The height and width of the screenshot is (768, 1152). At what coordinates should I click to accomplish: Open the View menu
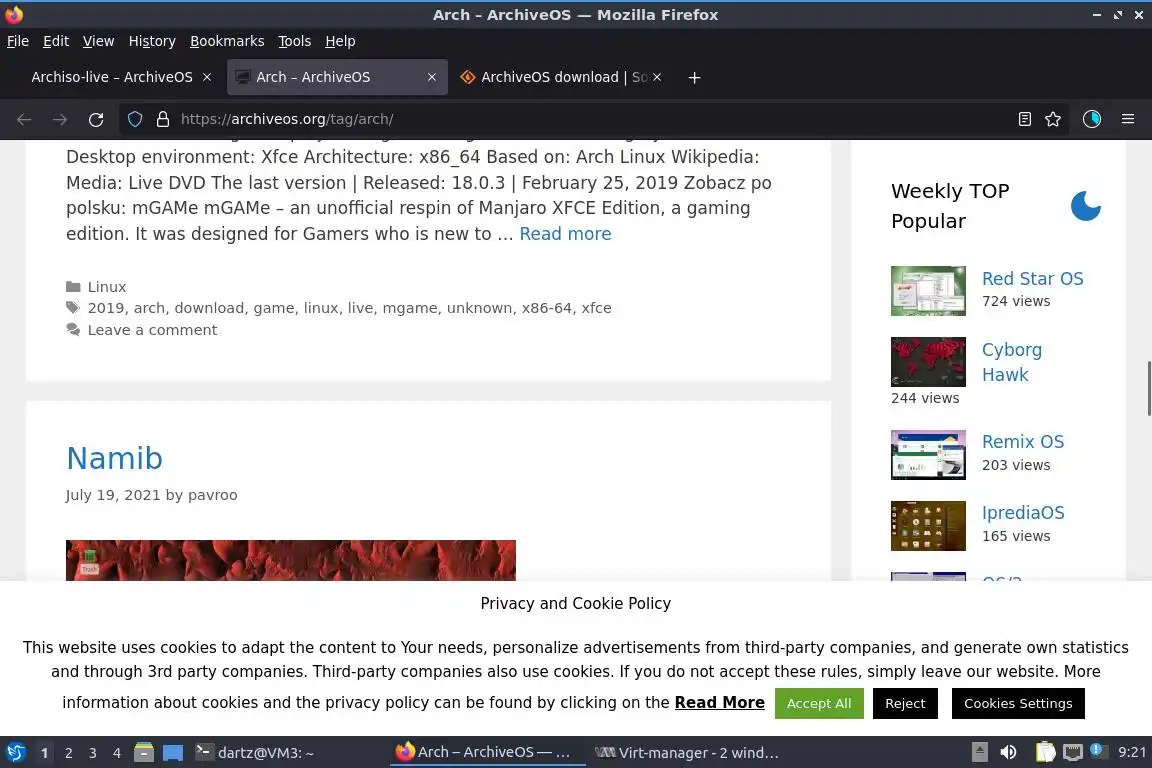coord(98,41)
